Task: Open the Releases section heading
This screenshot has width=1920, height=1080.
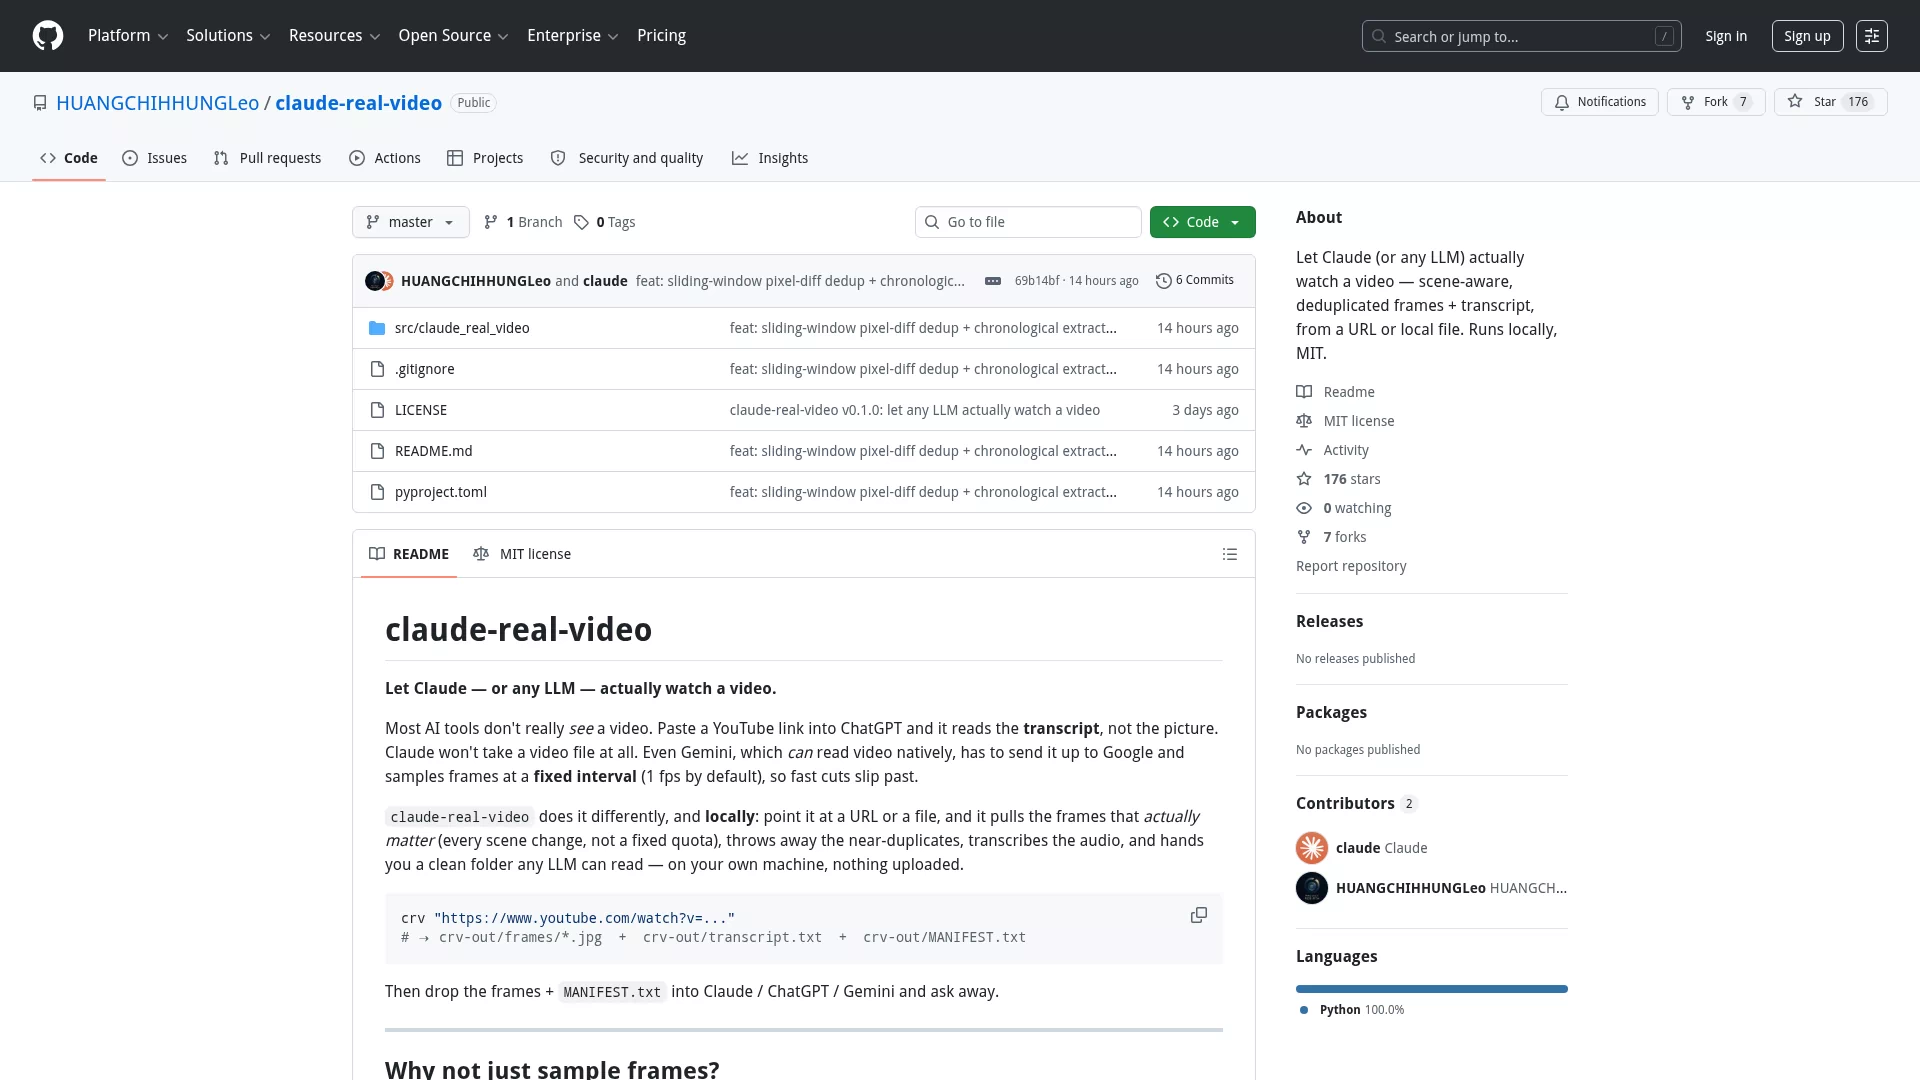Action: pos(1329,621)
